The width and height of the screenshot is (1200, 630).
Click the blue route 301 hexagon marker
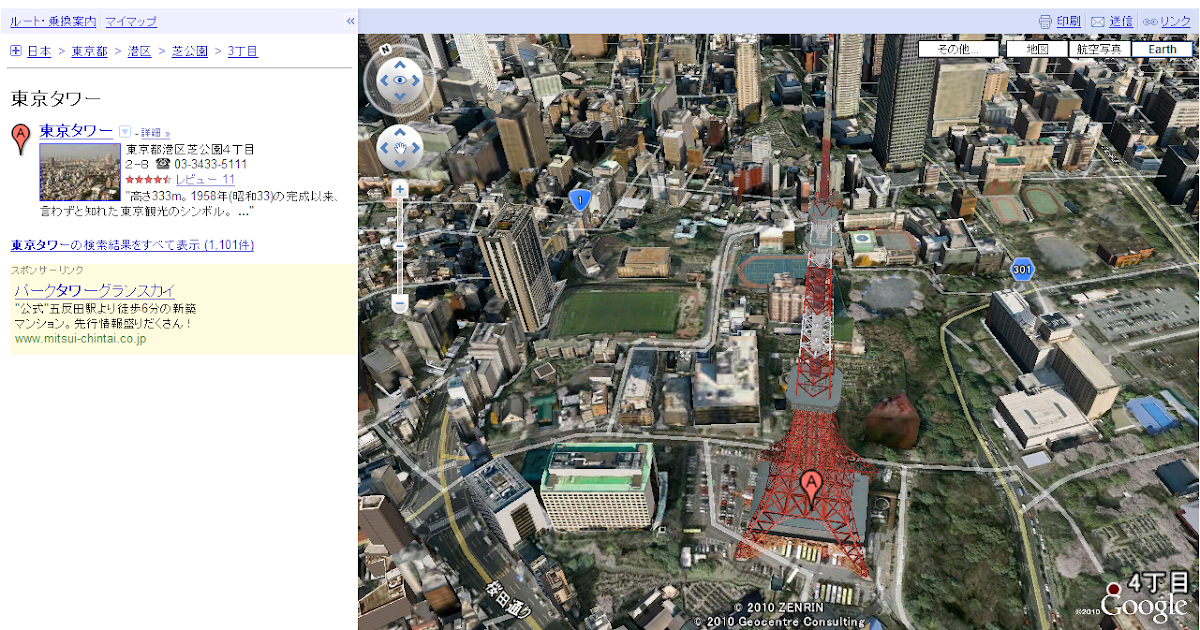coord(1020,269)
